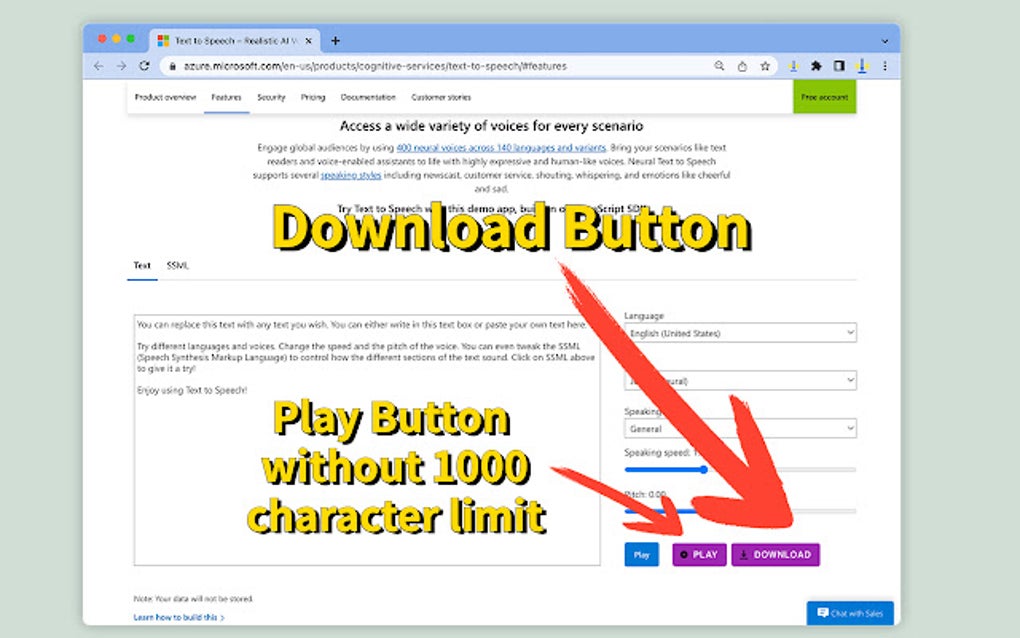Click the second yellow download extension icon

862,66
